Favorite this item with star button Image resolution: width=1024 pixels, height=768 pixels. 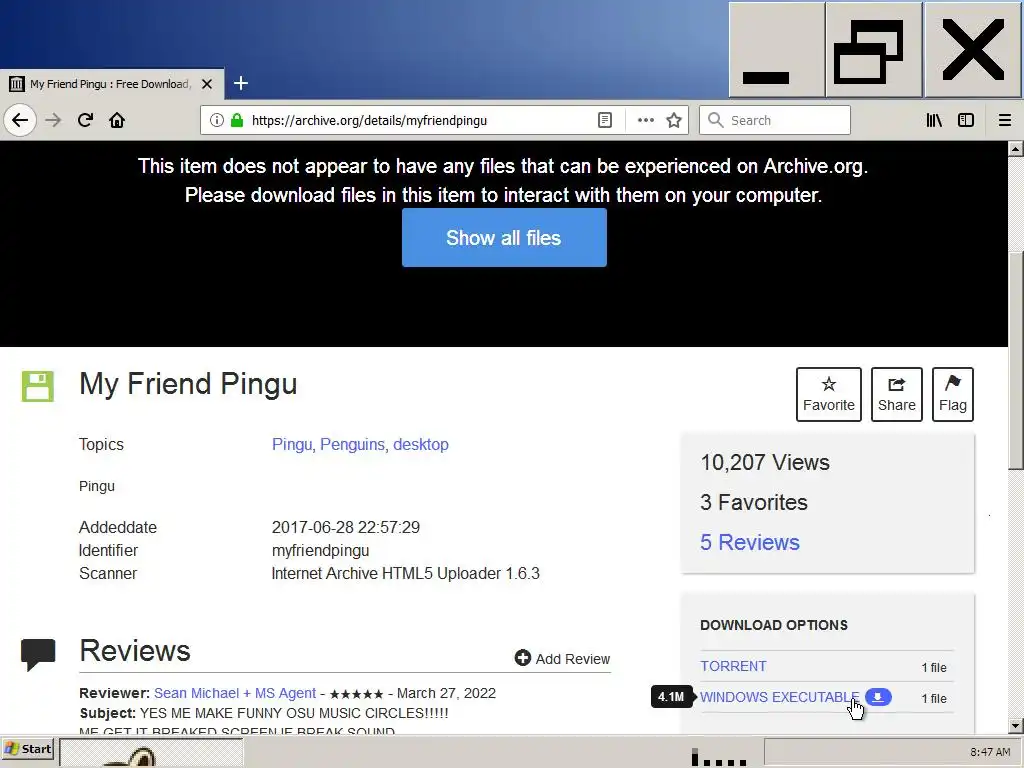[829, 394]
